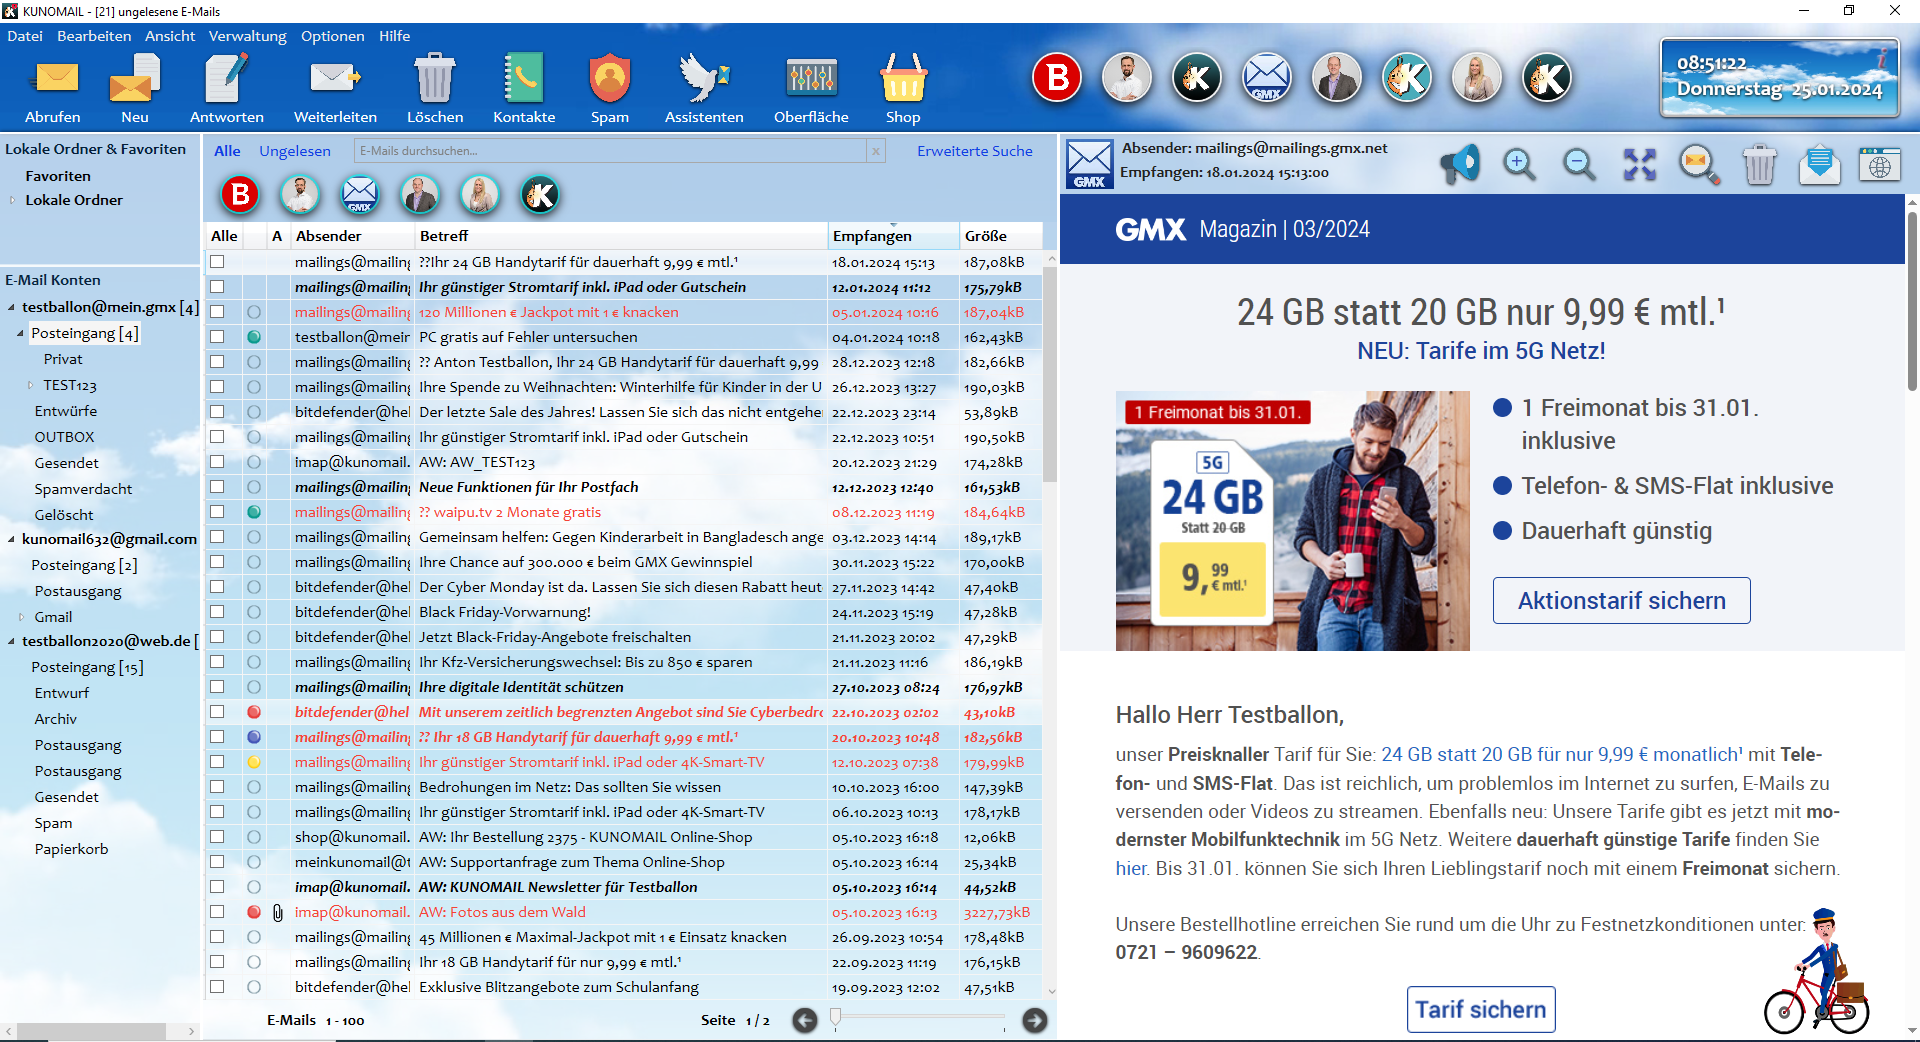The height and width of the screenshot is (1042, 1920).
Task: Tick checkbox for 'Neue Funktionen für Ihr Postfach'
Action: click(217, 487)
